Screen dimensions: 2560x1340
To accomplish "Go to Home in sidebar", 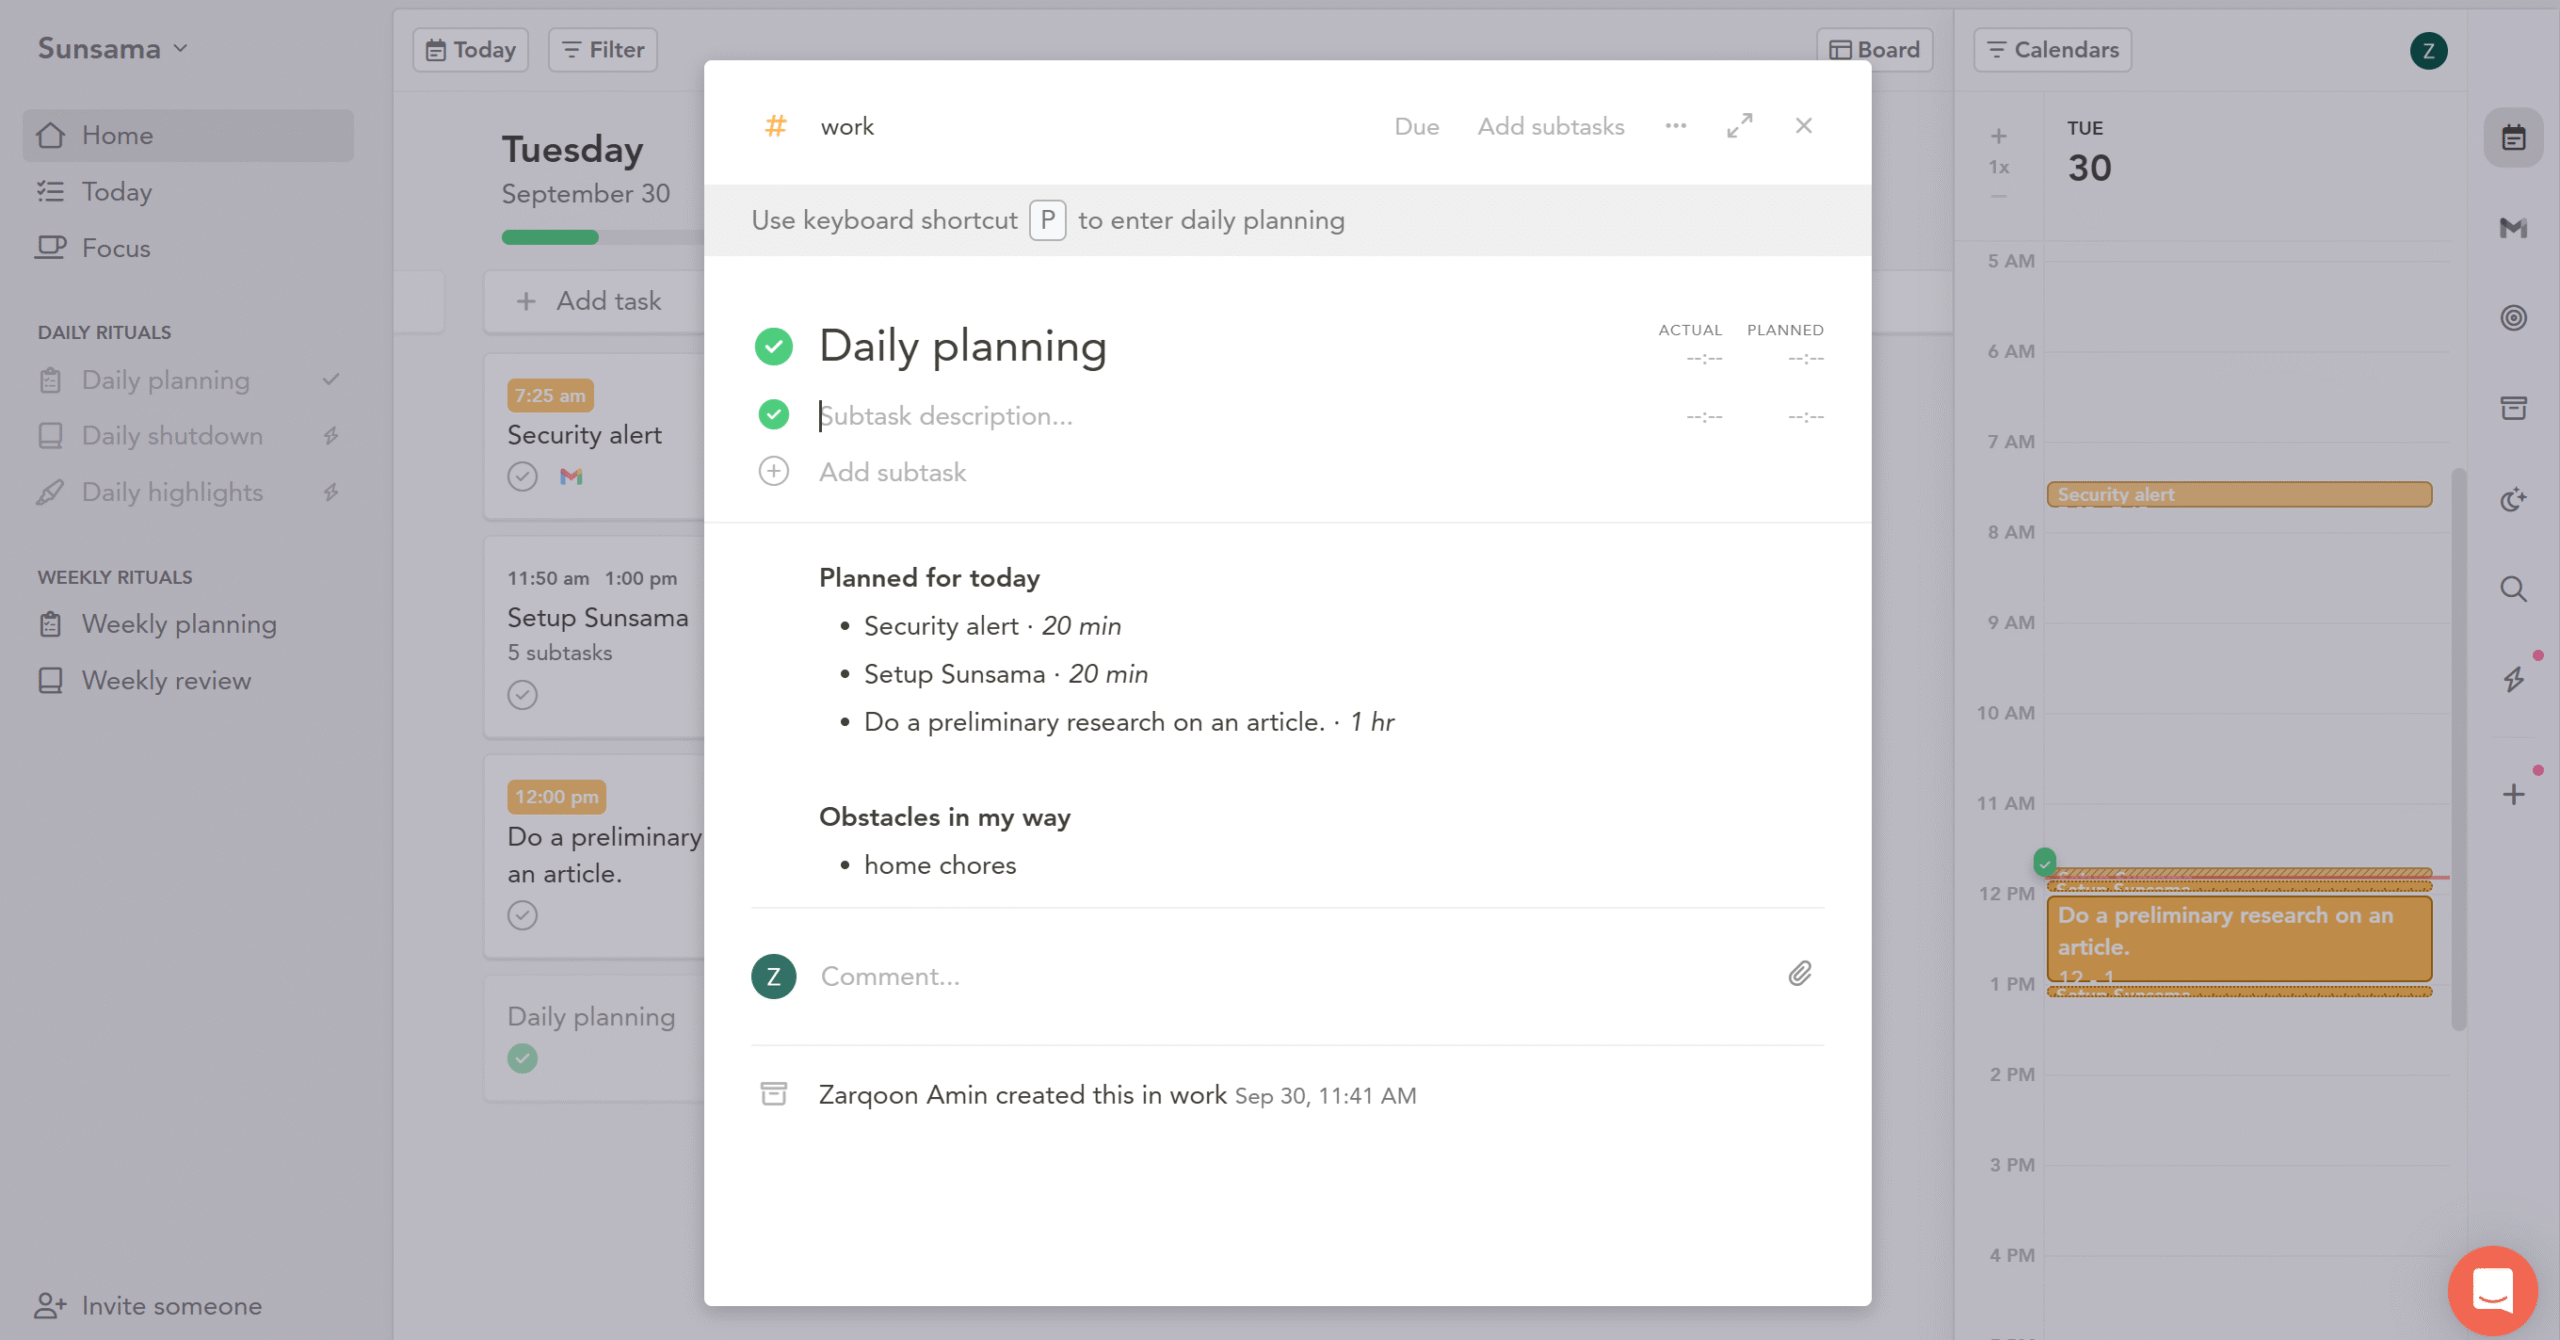I will [188, 135].
